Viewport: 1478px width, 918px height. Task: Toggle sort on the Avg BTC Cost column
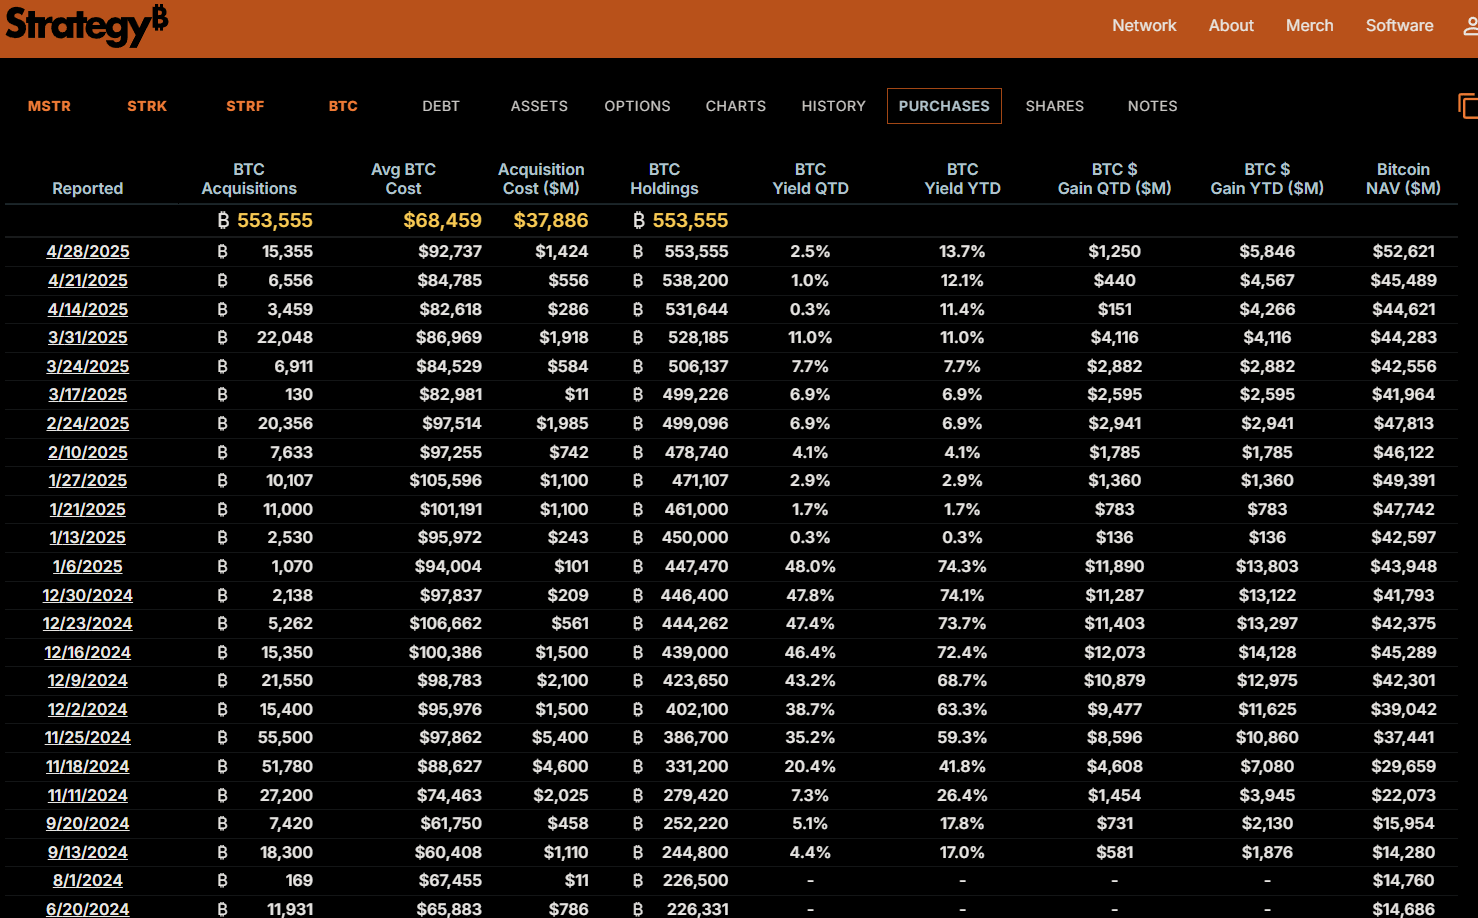point(403,178)
